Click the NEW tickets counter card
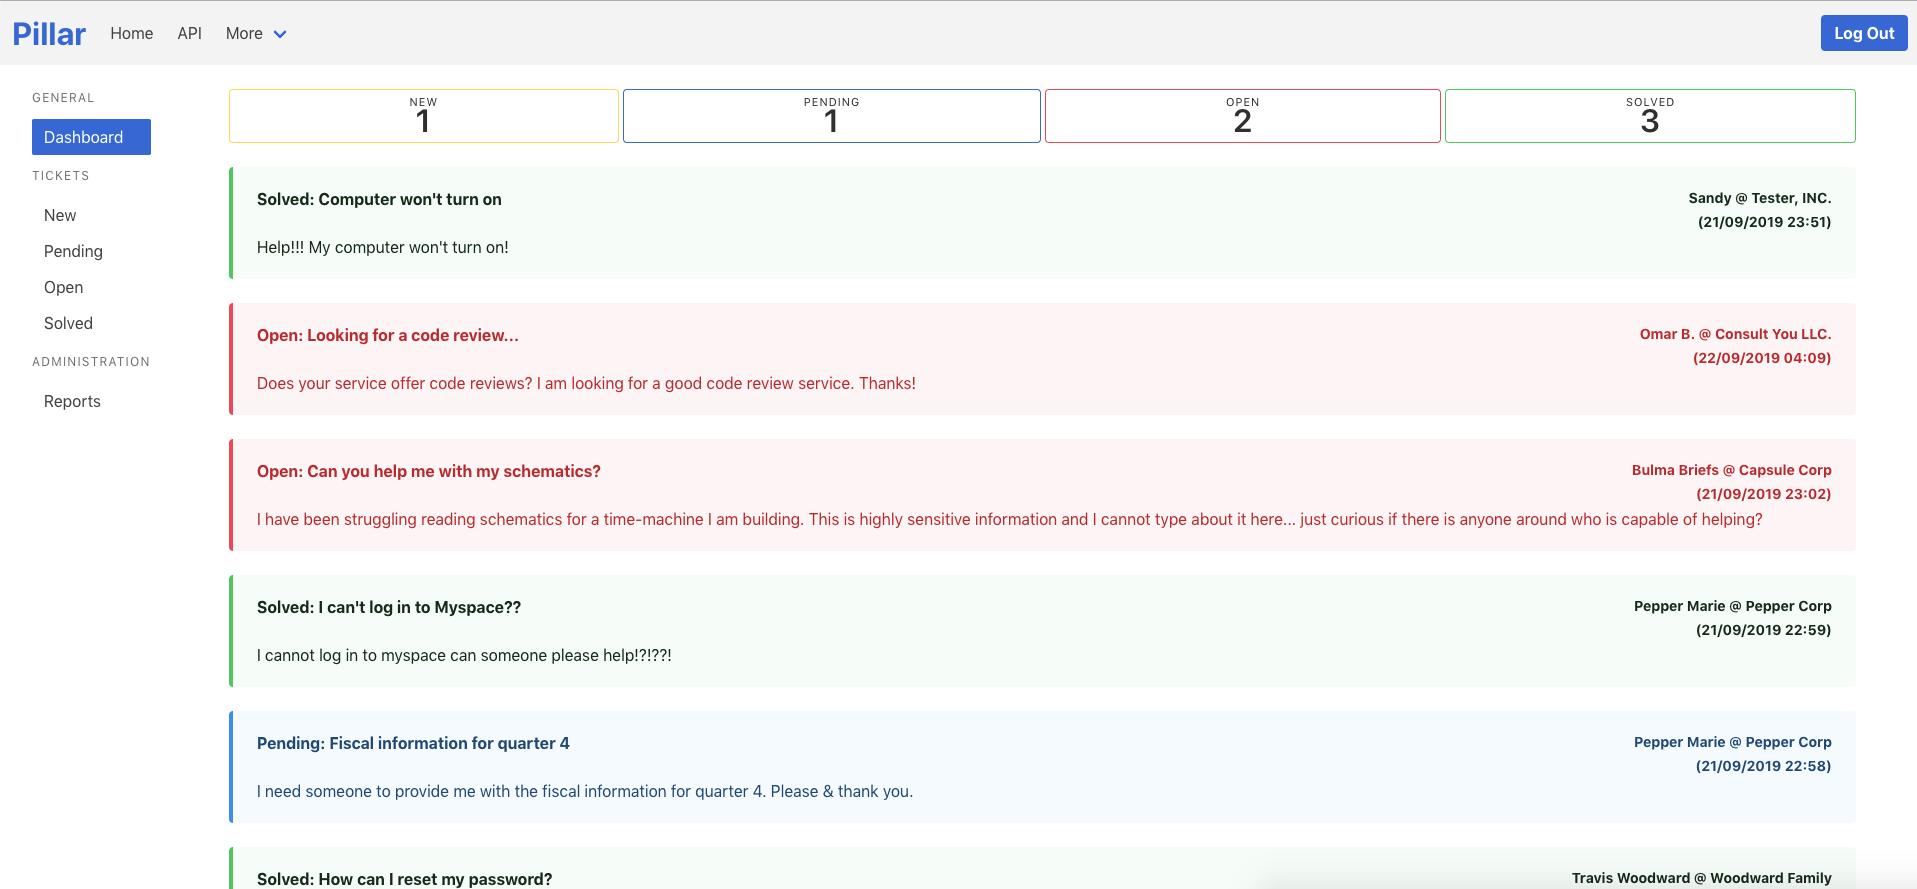The width and height of the screenshot is (1917, 889). point(423,116)
